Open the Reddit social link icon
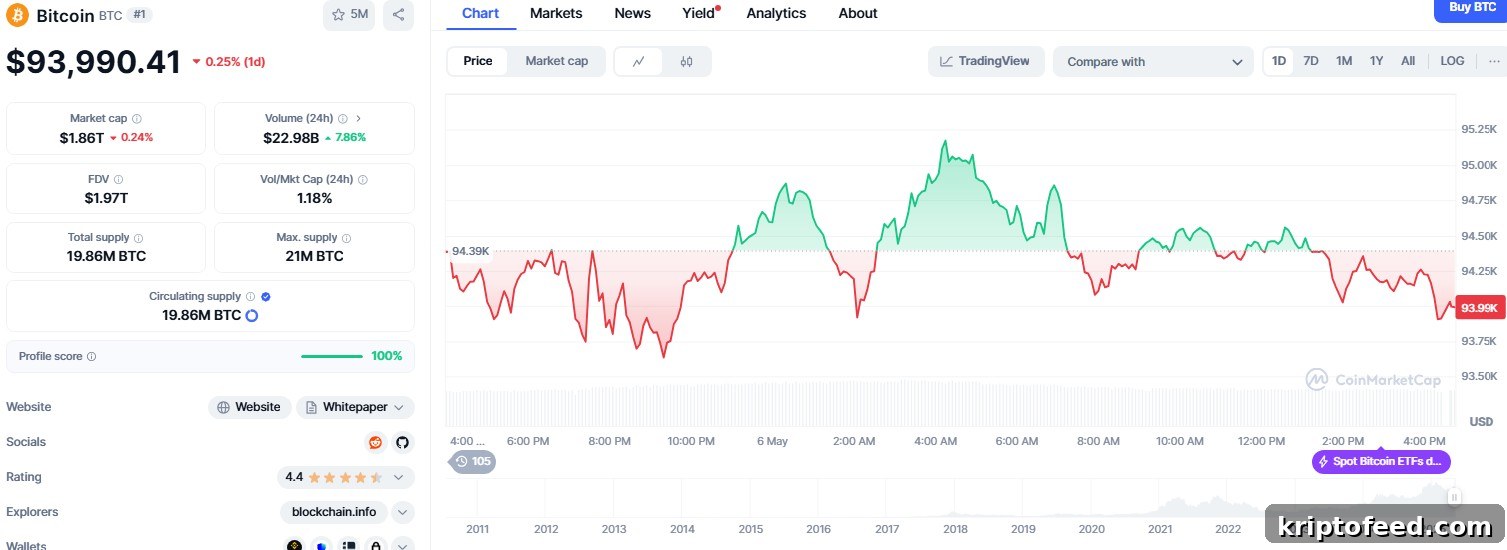 point(375,442)
